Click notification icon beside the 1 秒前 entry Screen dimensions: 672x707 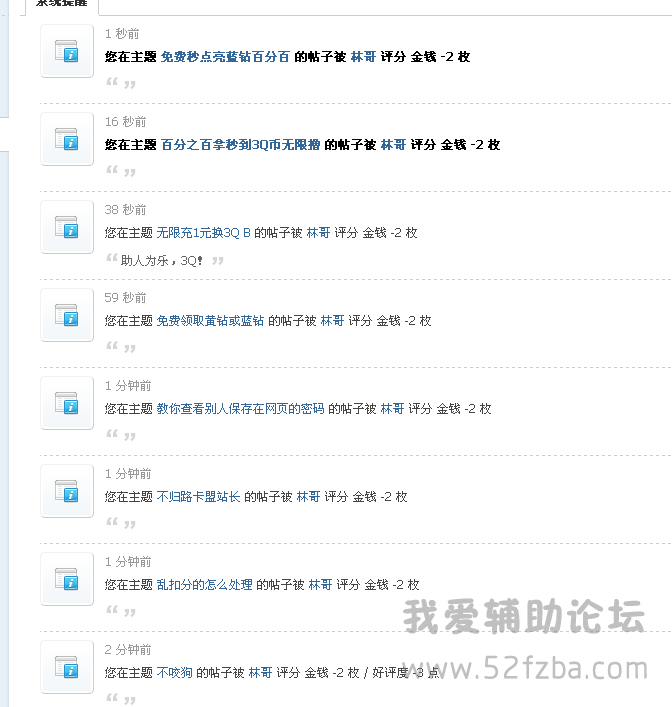(x=67, y=51)
